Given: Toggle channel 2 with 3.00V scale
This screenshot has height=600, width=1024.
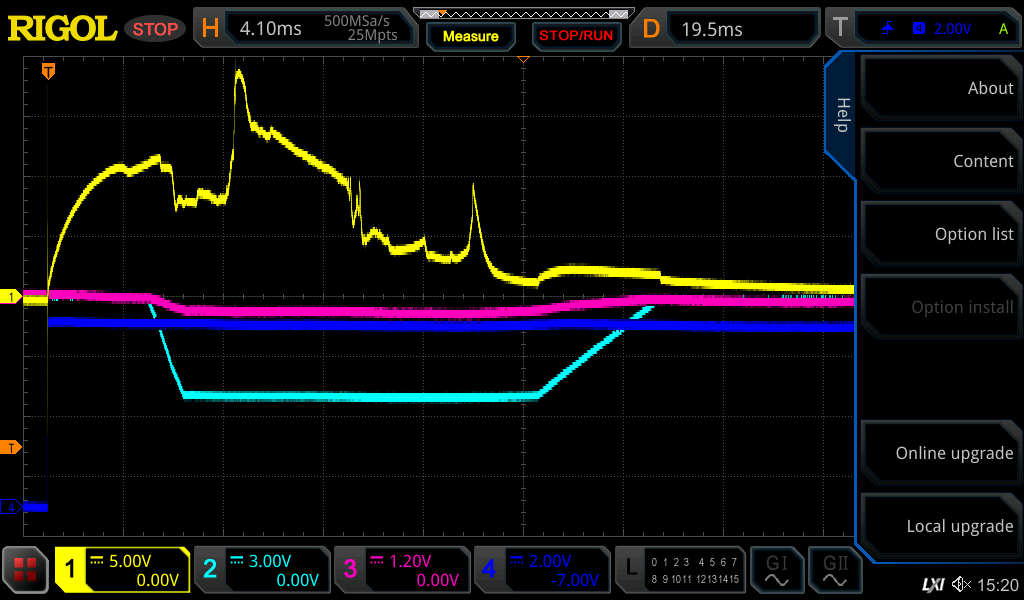Looking at the screenshot, I should [262, 570].
